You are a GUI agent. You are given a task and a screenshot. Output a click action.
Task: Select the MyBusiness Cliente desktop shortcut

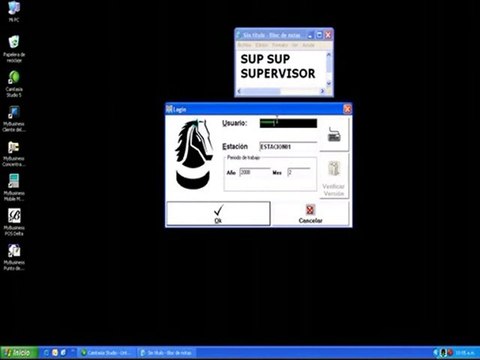coord(14,119)
